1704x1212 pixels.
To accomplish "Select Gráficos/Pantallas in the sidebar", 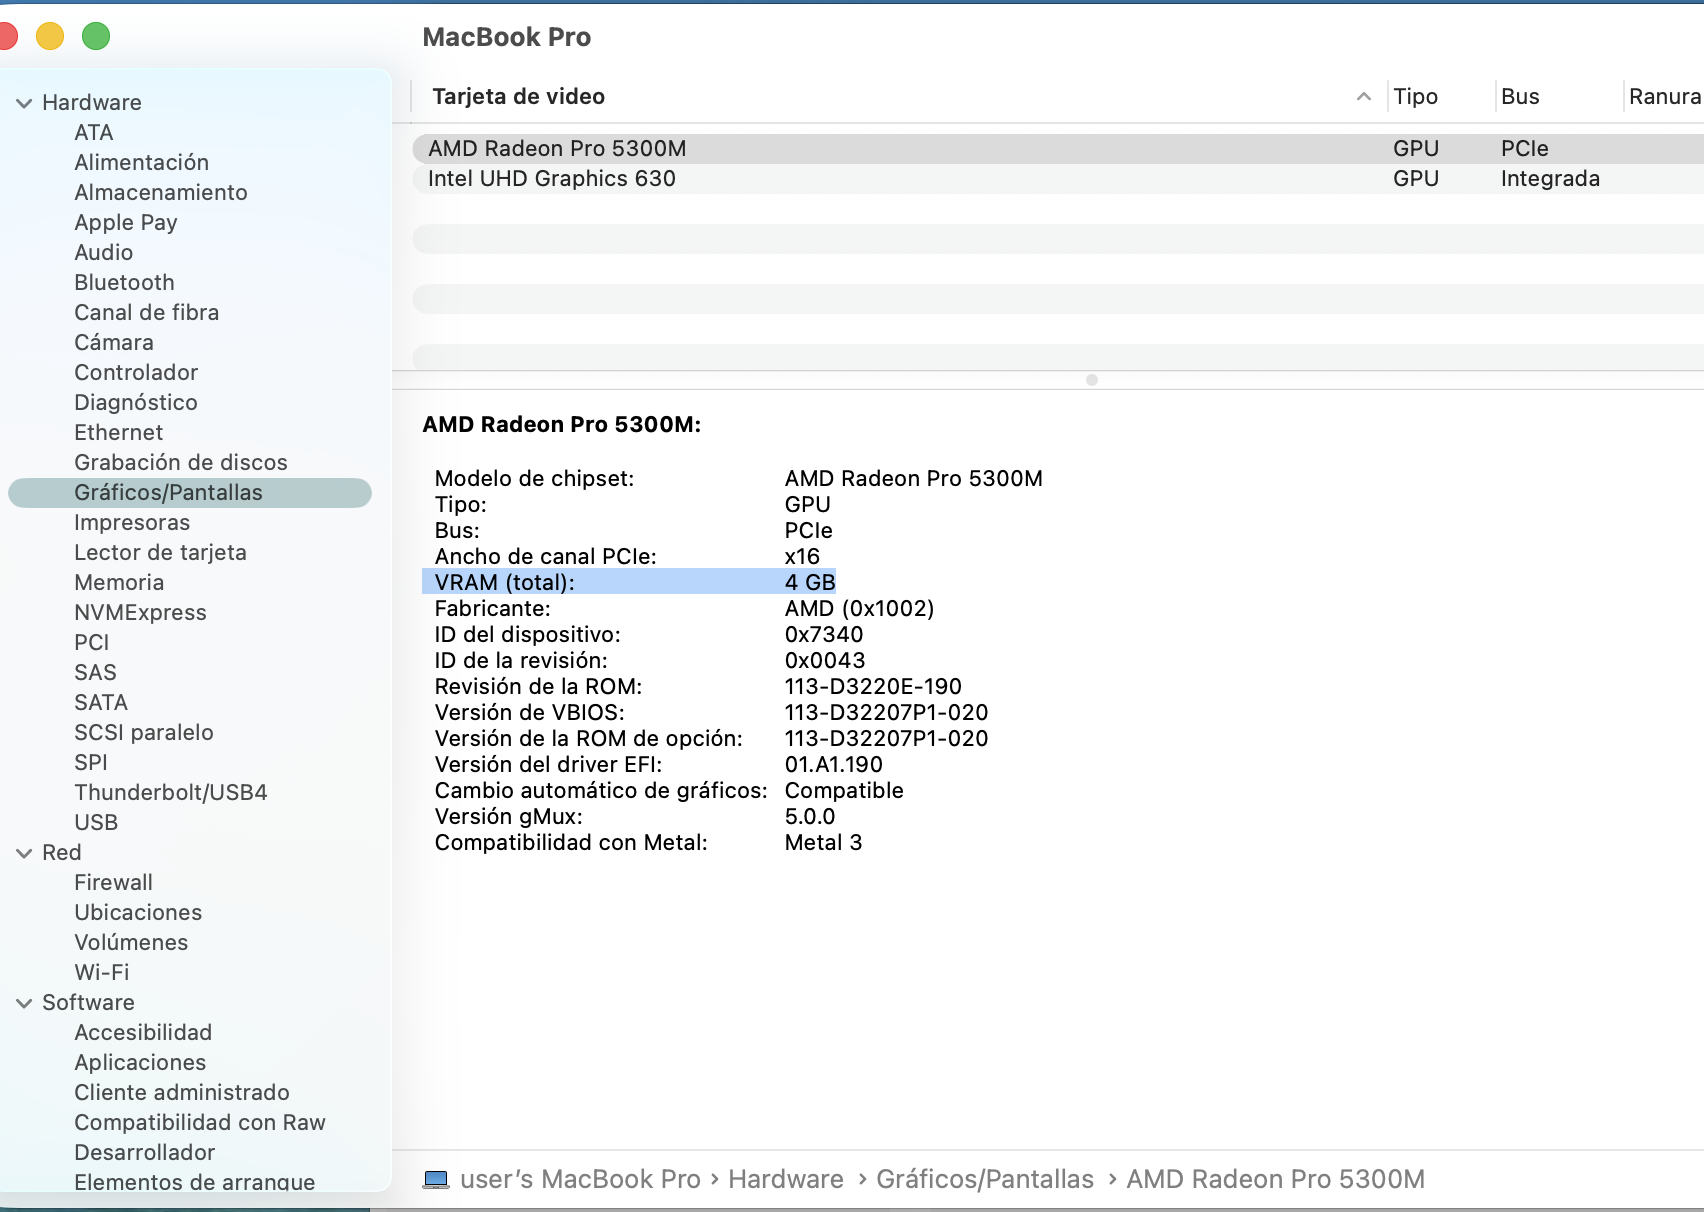I will point(190,493).
